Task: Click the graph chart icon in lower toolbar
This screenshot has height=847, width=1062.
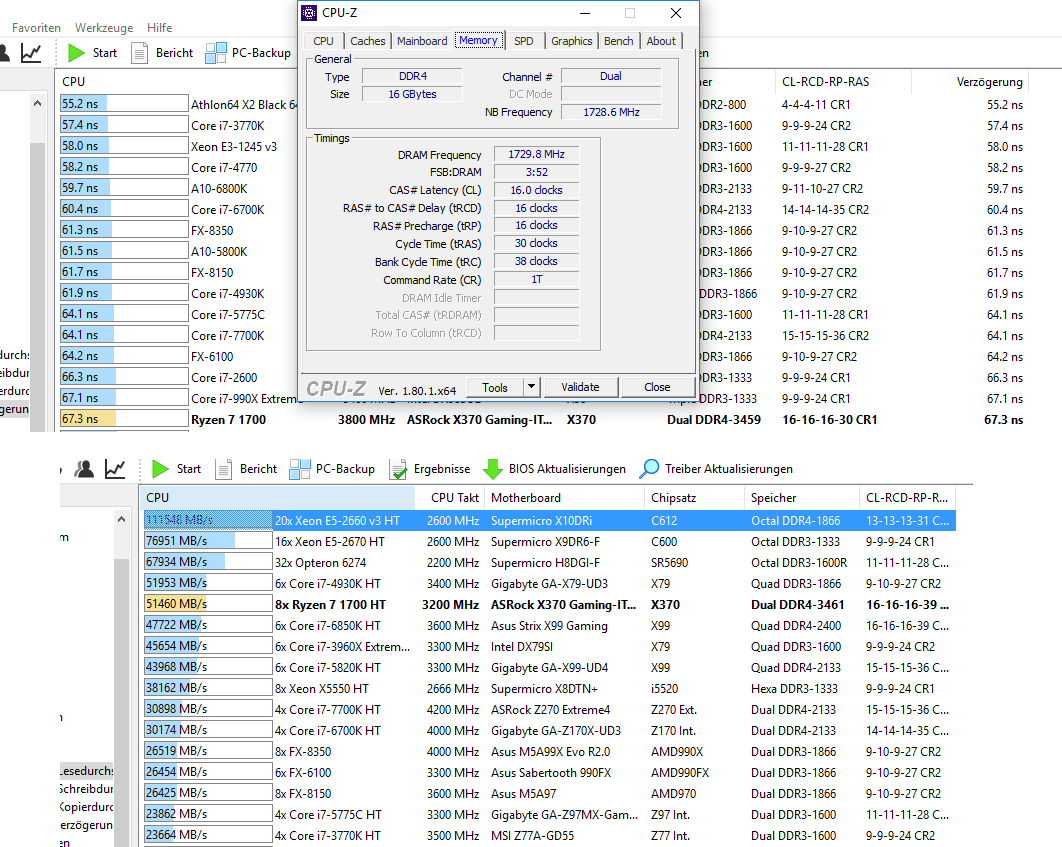Action: tap(114, 469)
